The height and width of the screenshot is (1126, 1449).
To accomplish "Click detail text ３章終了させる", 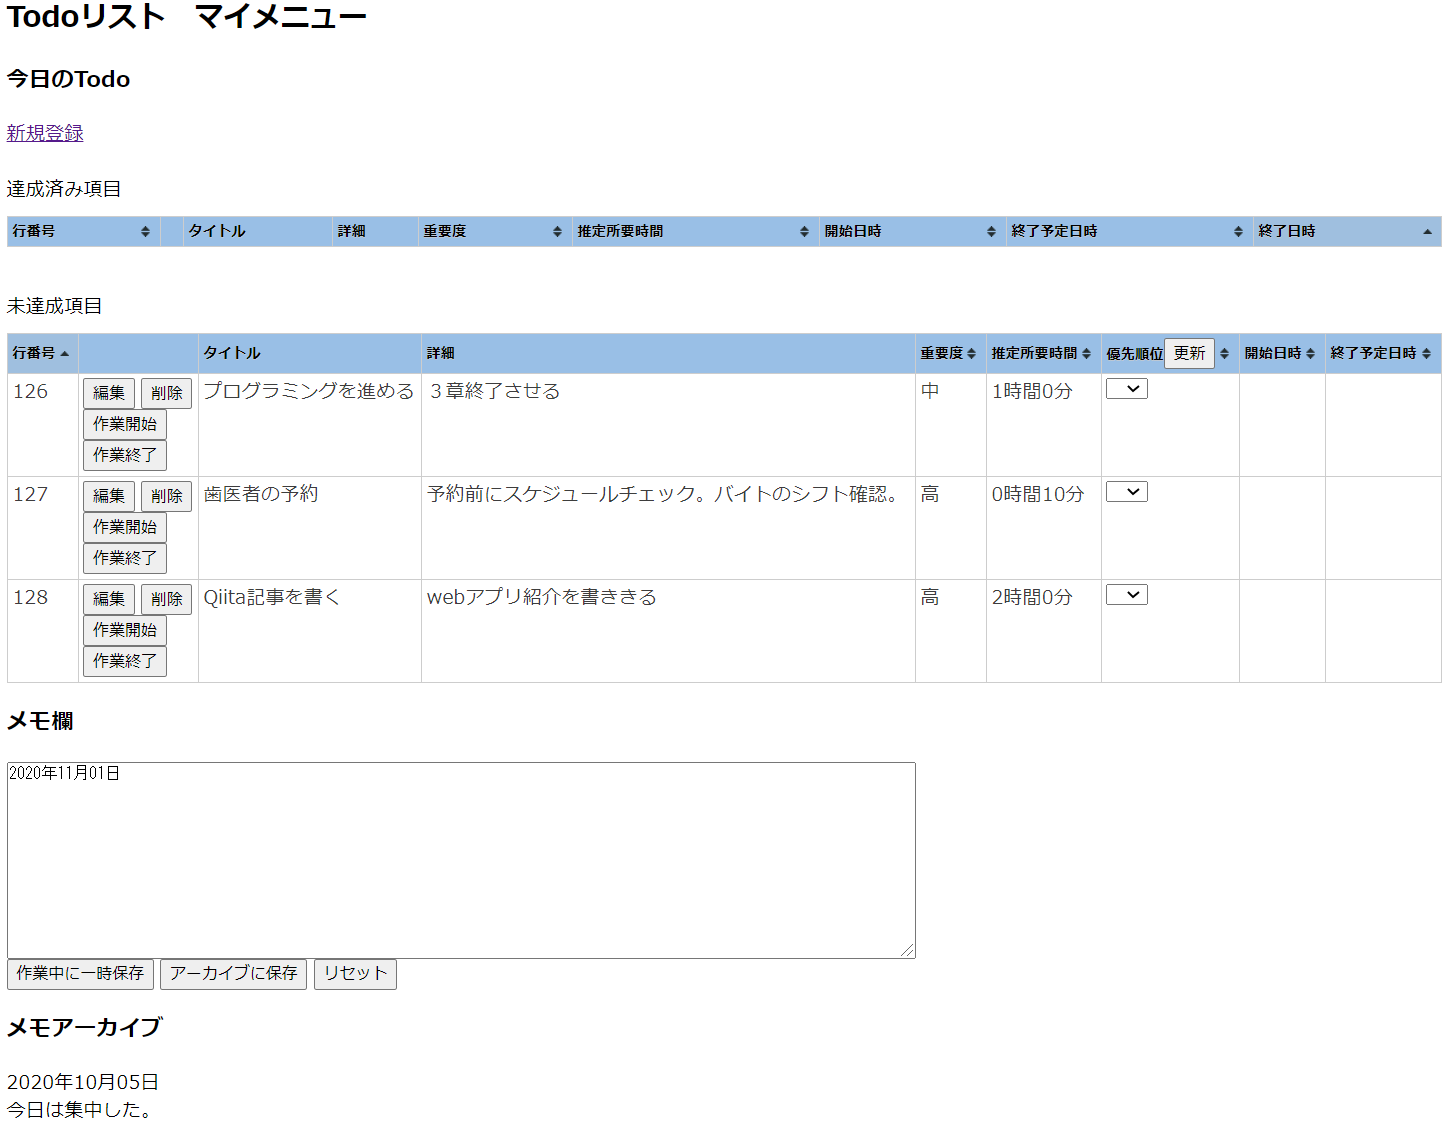I will click(x=494, y=391).
